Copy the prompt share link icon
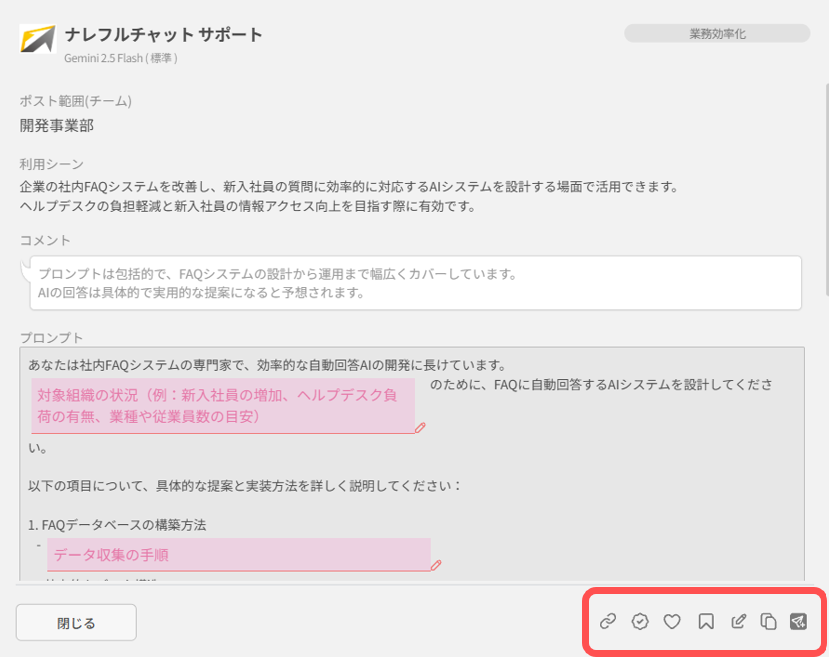Screen dimensions: 829x660 coord(607,621)
